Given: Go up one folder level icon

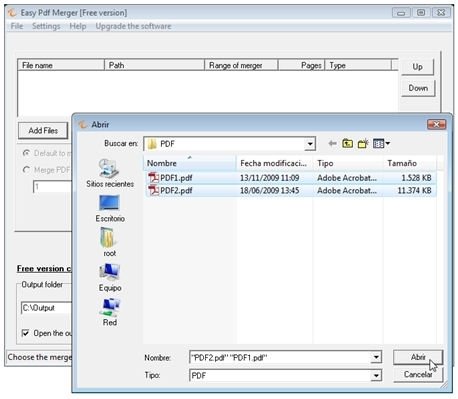Looking at the screenshot, I should click(x=347, y=144).
